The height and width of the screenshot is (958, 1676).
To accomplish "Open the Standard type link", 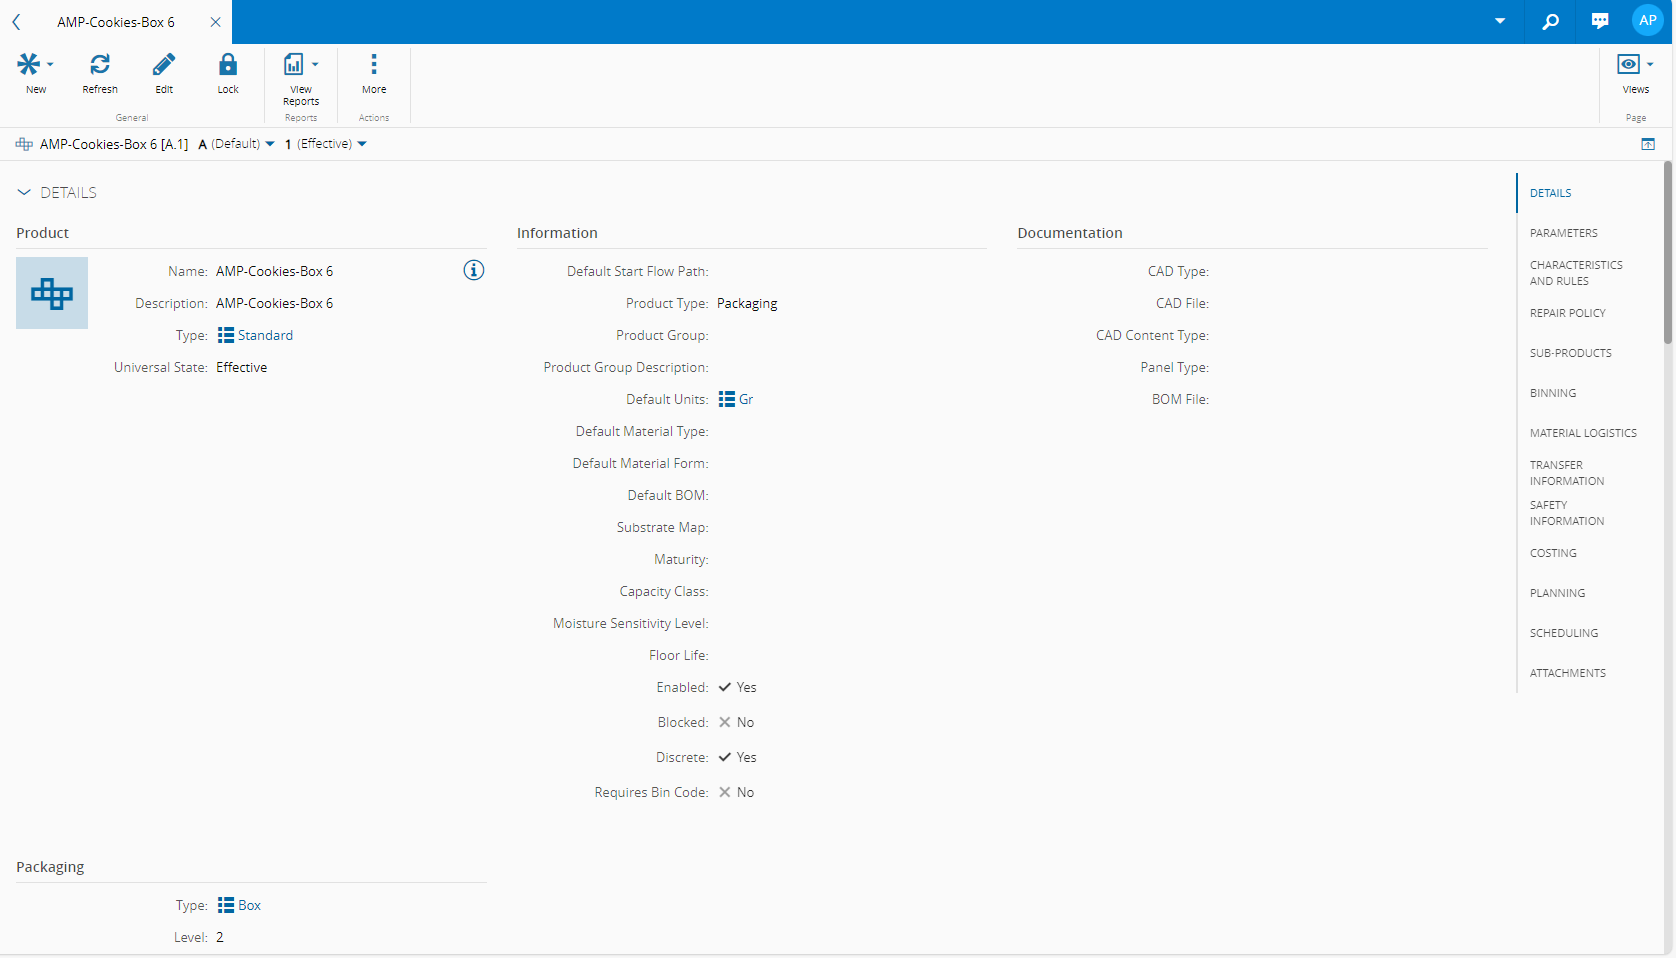I will [x=265, y=336].
